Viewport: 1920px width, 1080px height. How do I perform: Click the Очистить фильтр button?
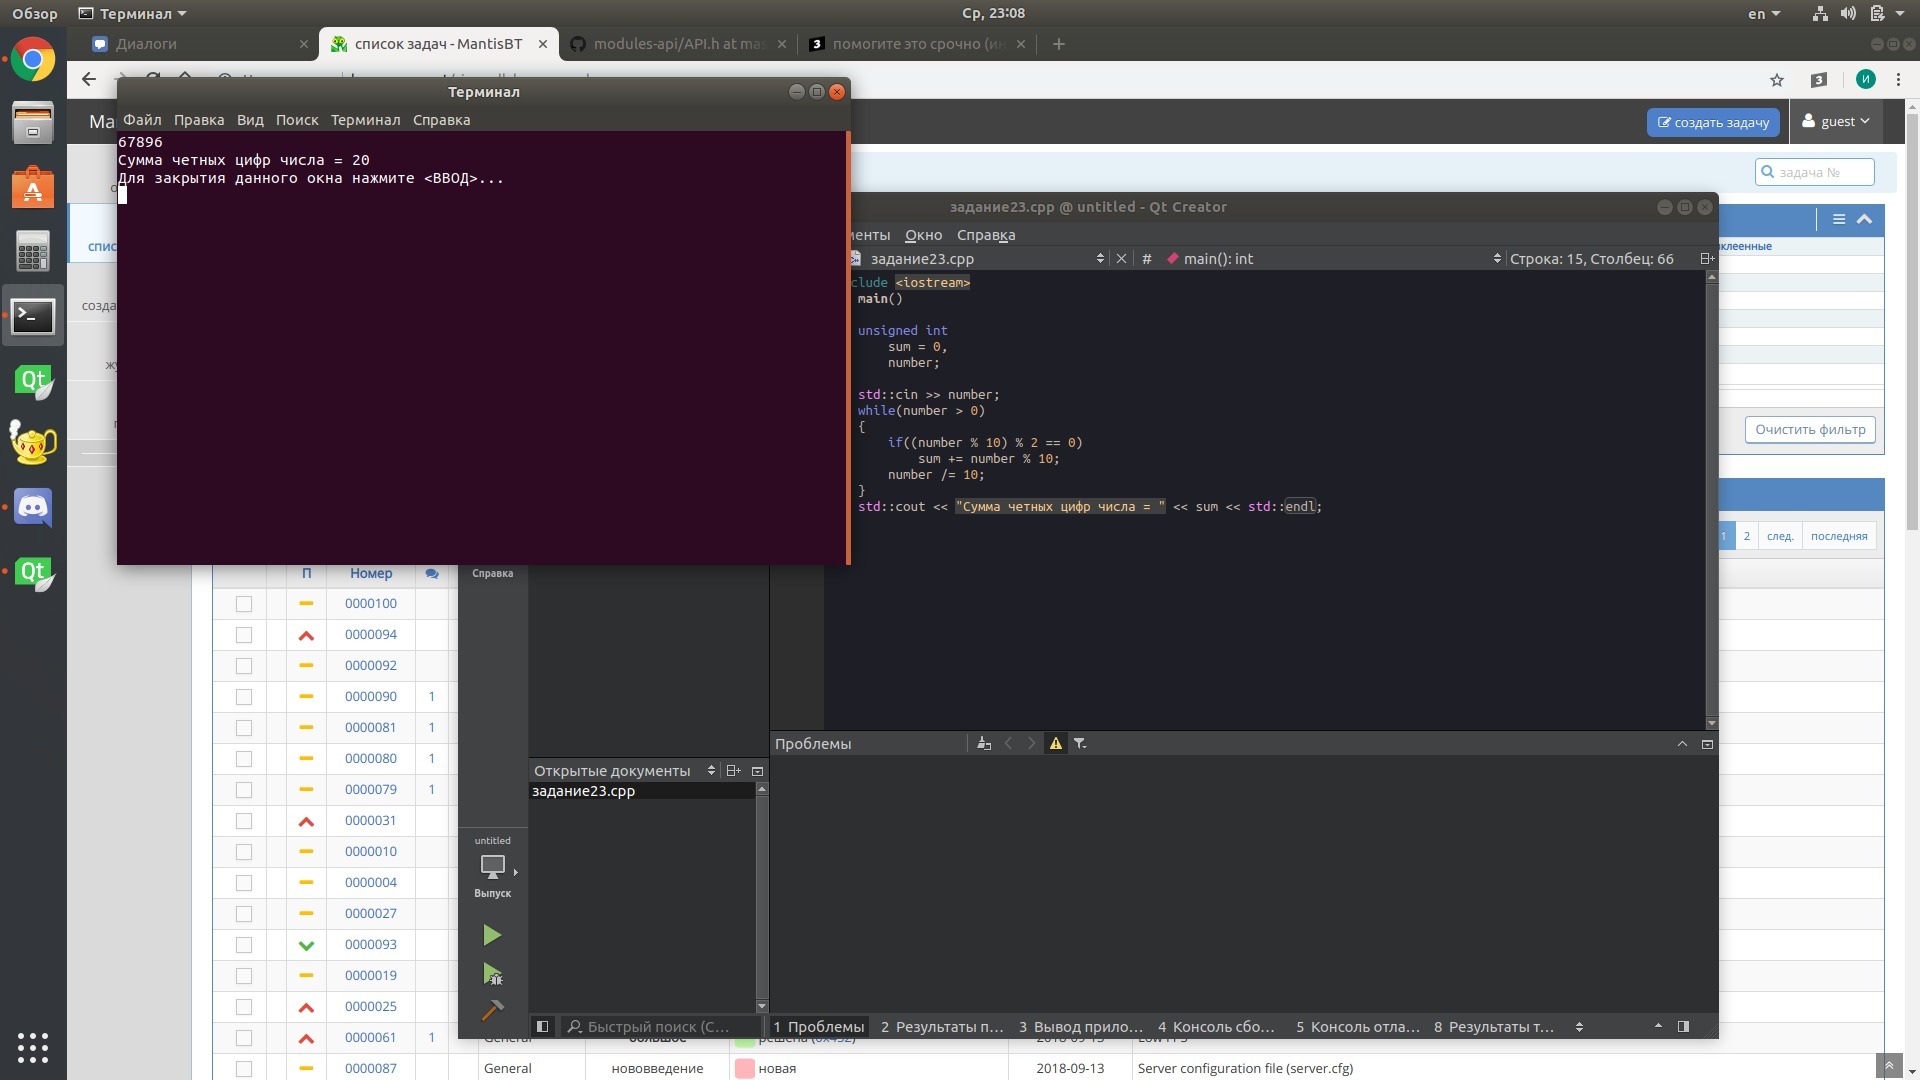(x=1809, y=429)
